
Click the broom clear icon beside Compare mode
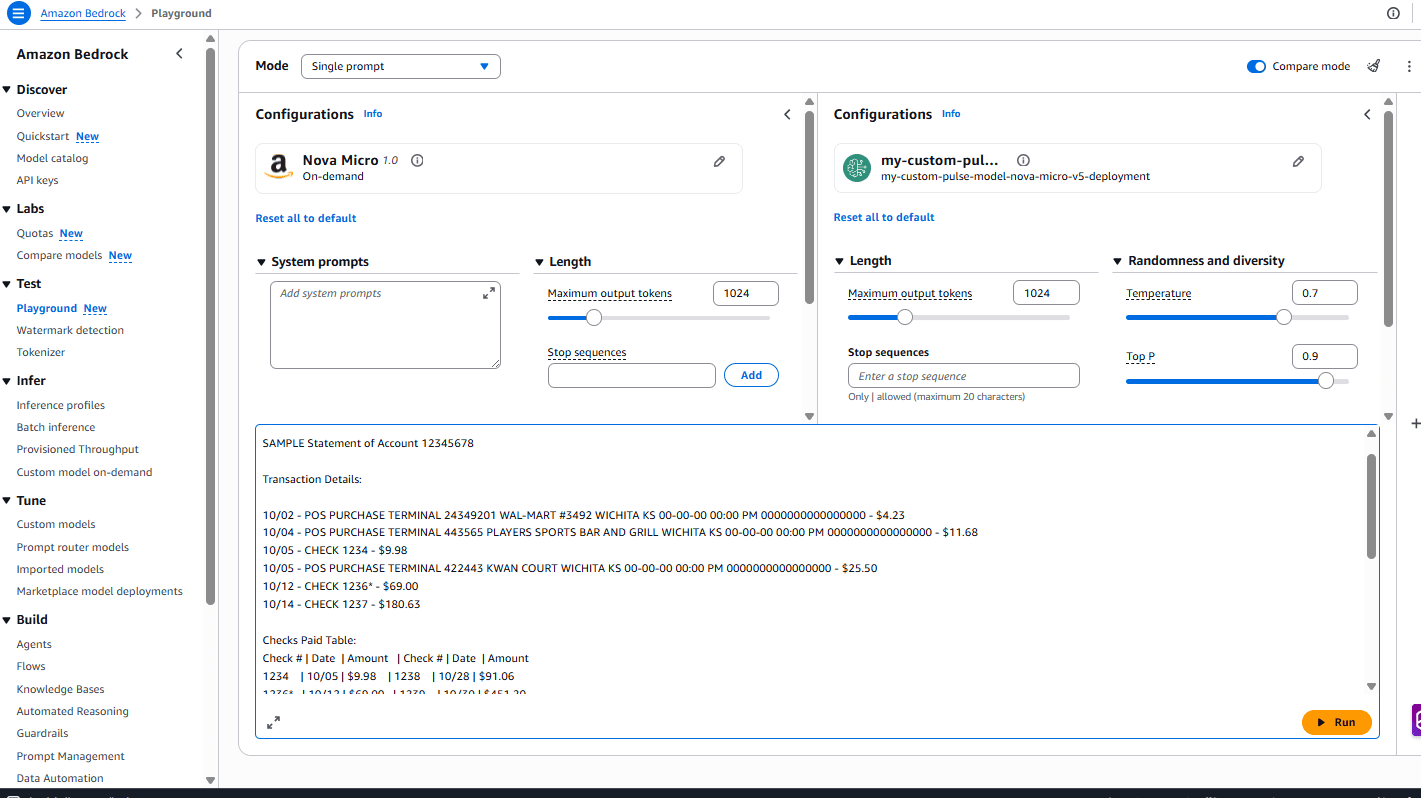coord(1374,66)
